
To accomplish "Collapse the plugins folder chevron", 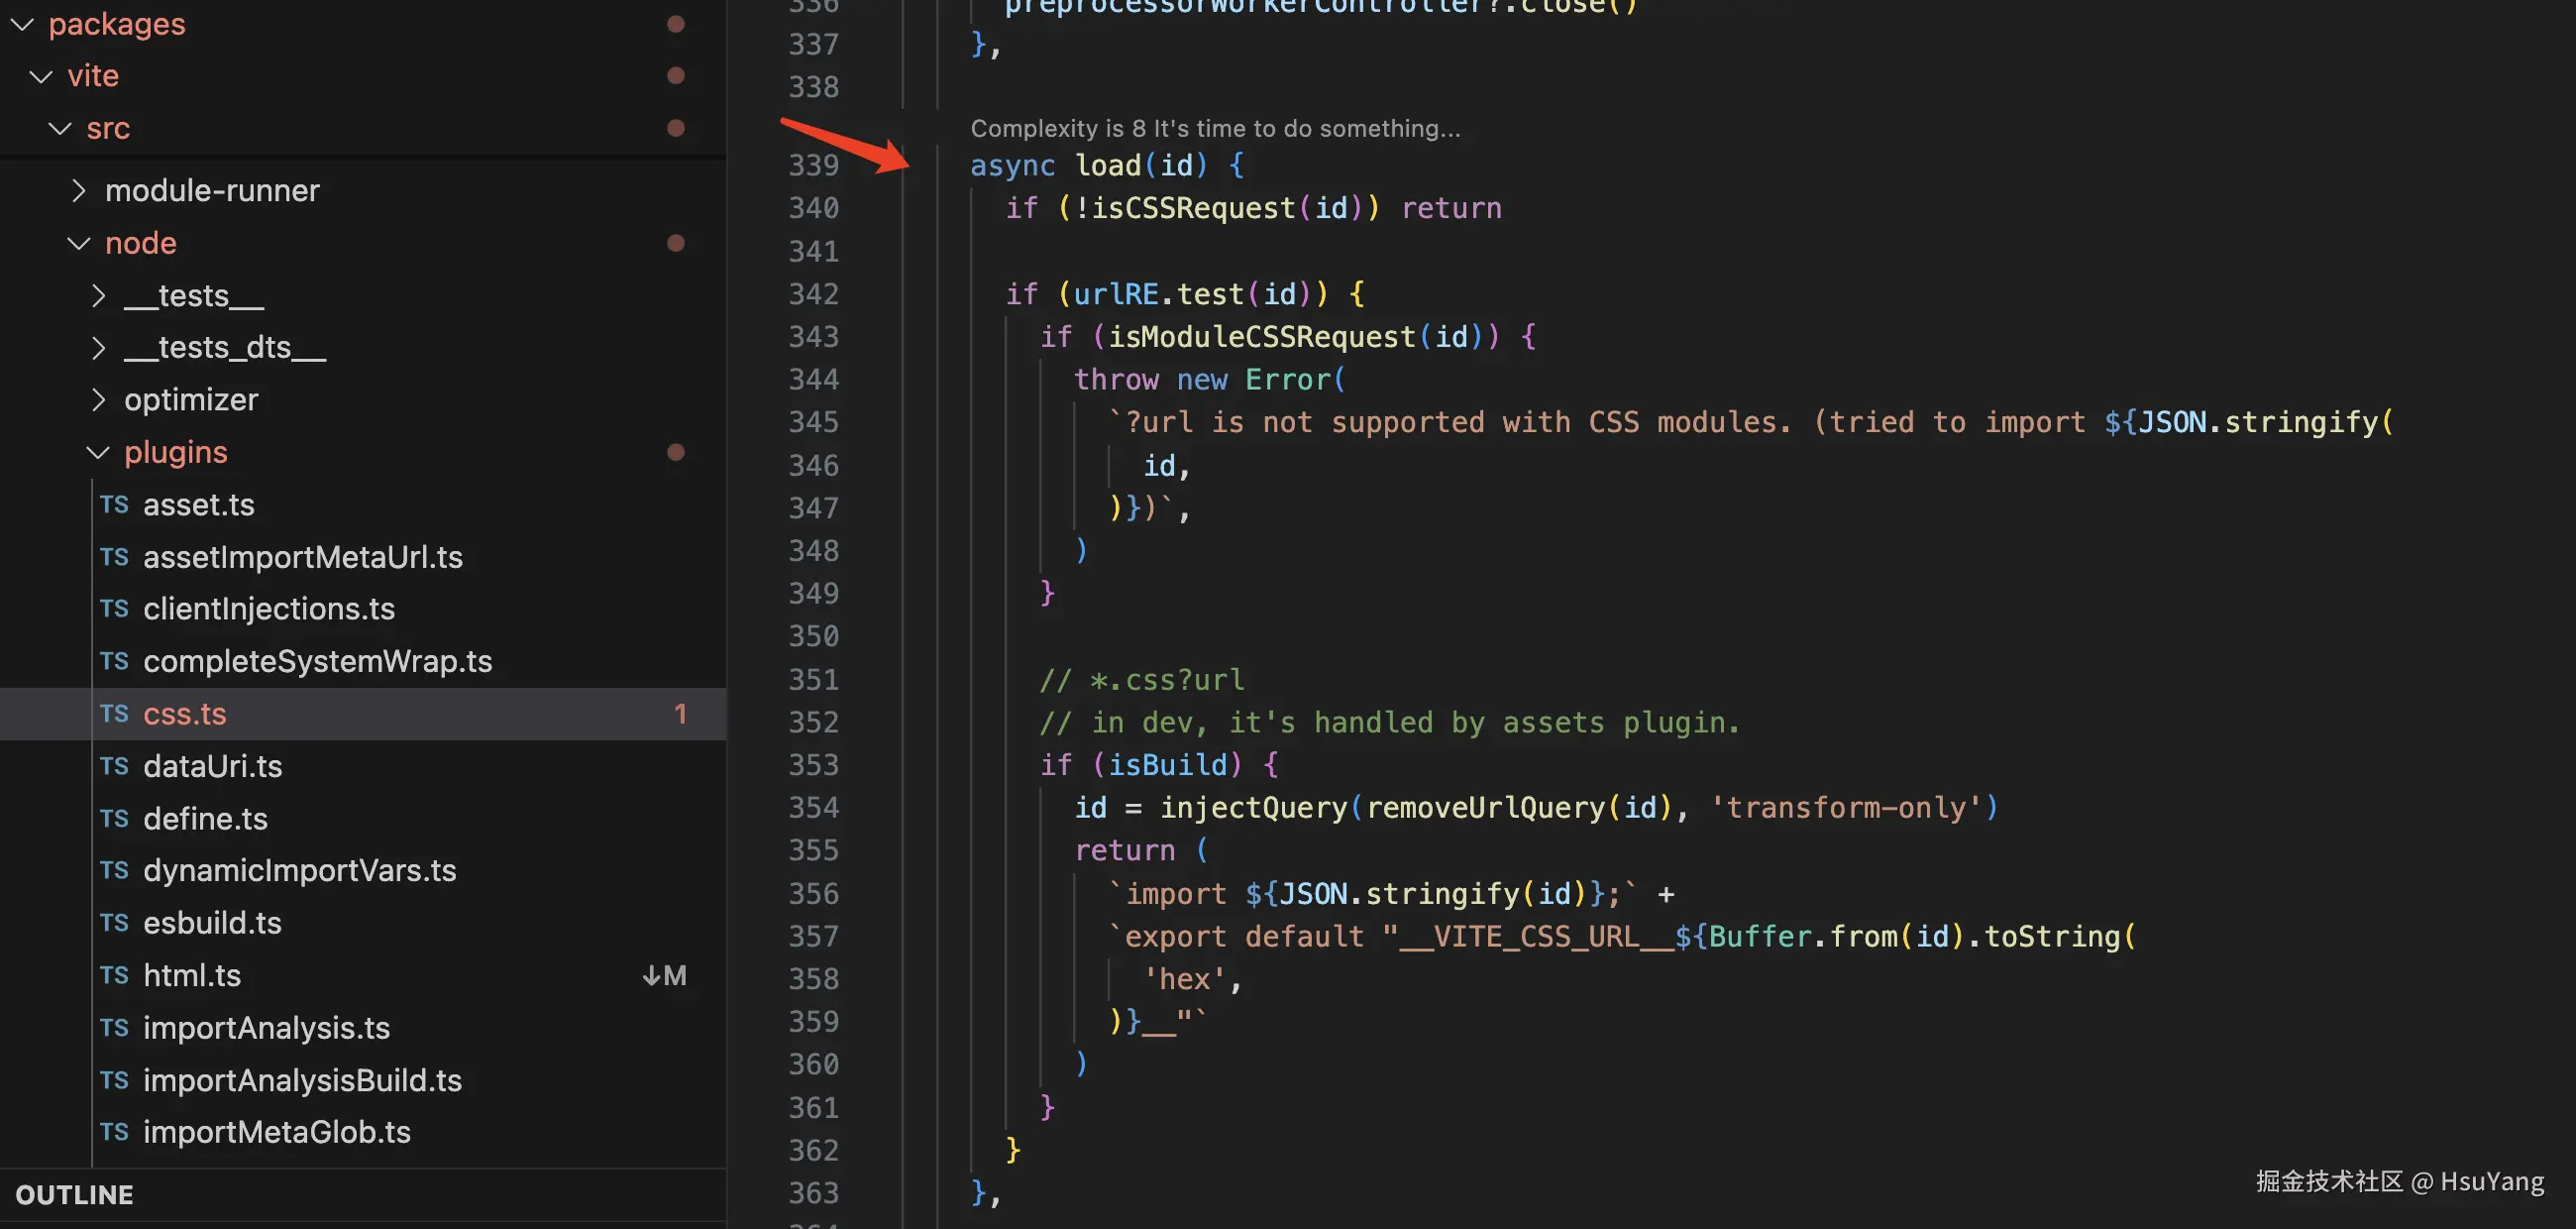I will click(x=98, y=452).
